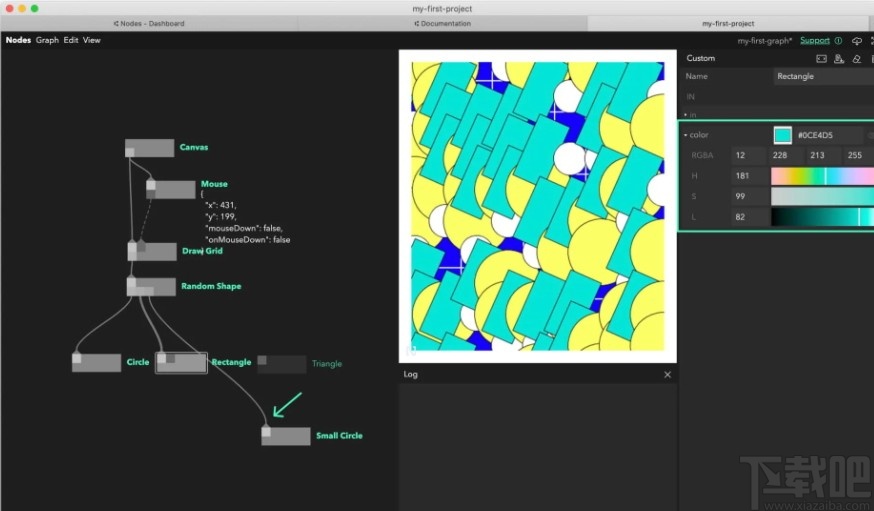Click the embed/code icon in the Custom panel header
This screenshot has height=511, width=874.
(821, 59)
